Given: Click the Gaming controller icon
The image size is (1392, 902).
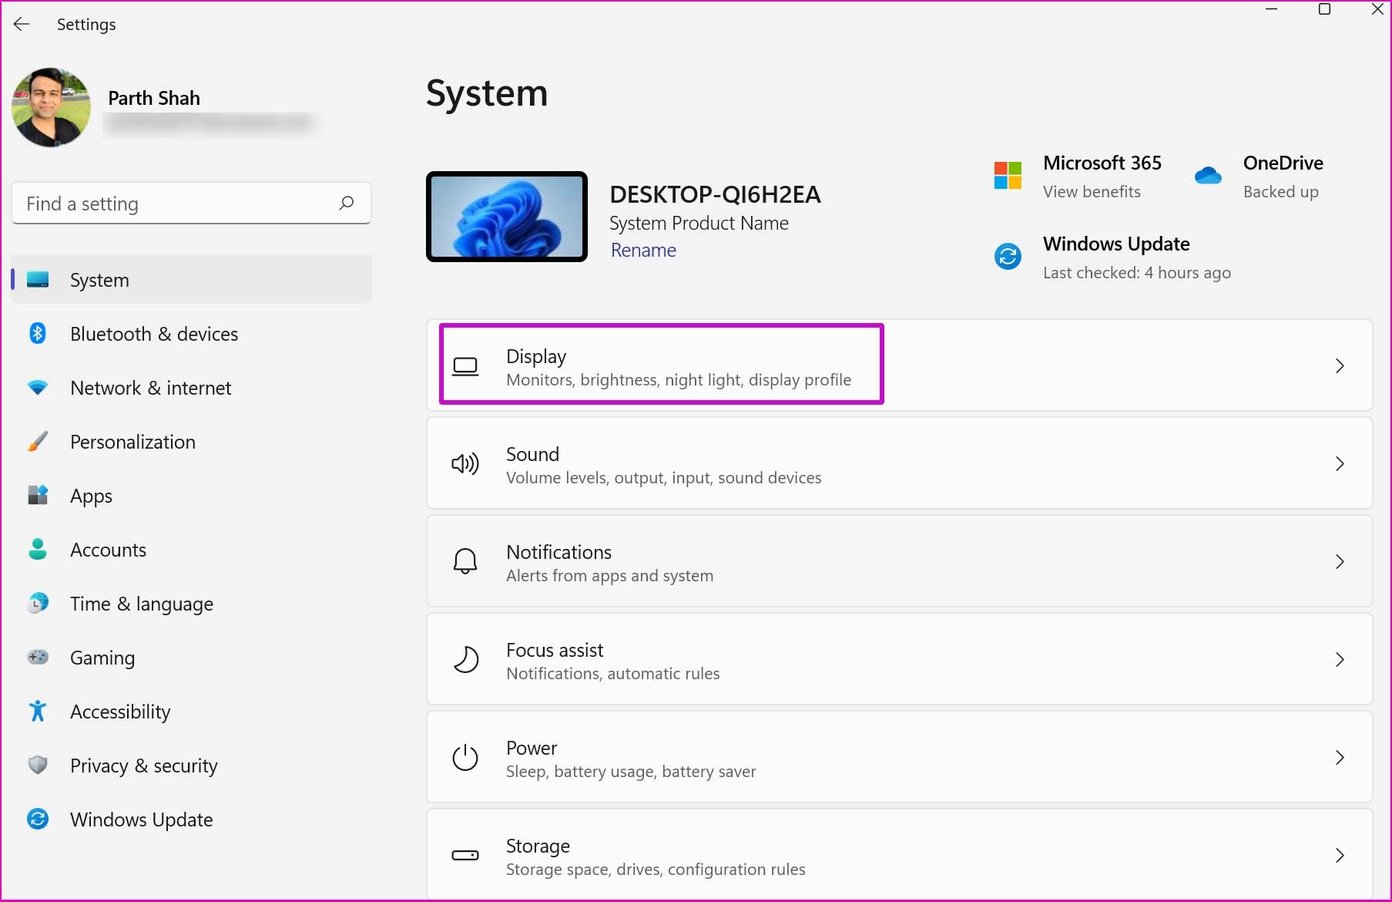Looking at the screenshot, I should [38, 658].
